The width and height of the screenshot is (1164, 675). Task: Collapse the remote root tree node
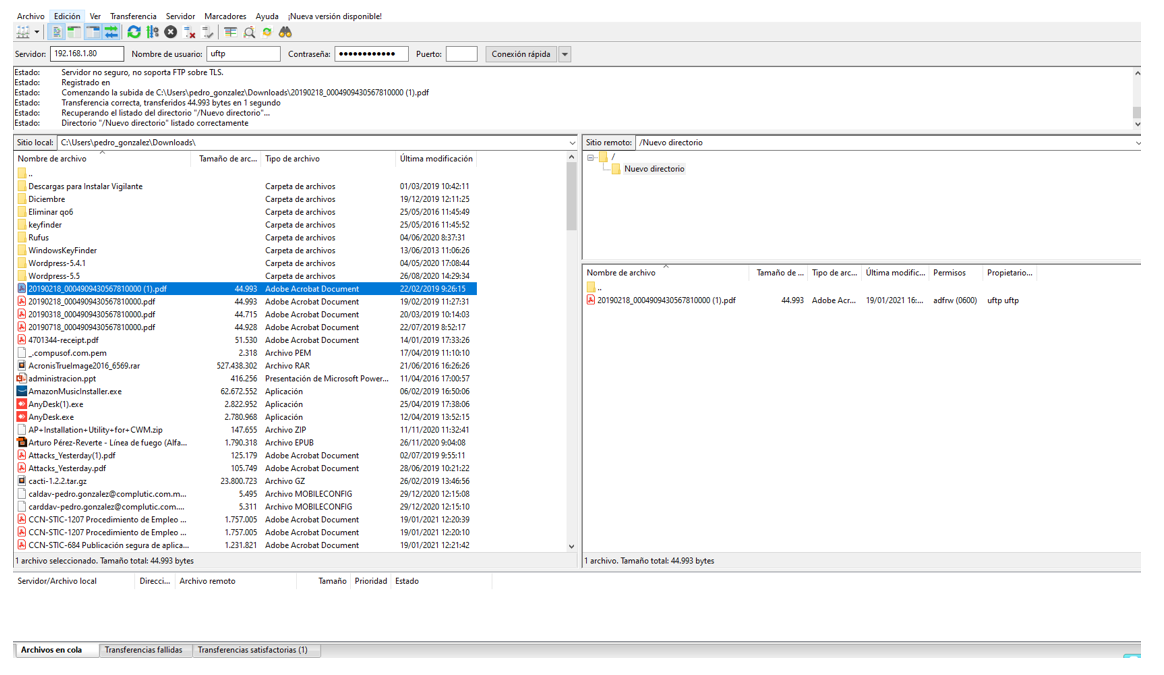(591, 157)
